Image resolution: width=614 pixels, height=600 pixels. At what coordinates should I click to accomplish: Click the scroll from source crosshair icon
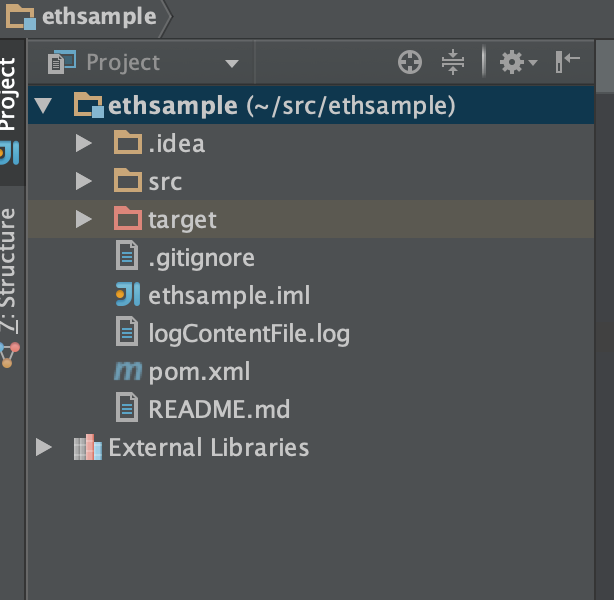(410, 62)
